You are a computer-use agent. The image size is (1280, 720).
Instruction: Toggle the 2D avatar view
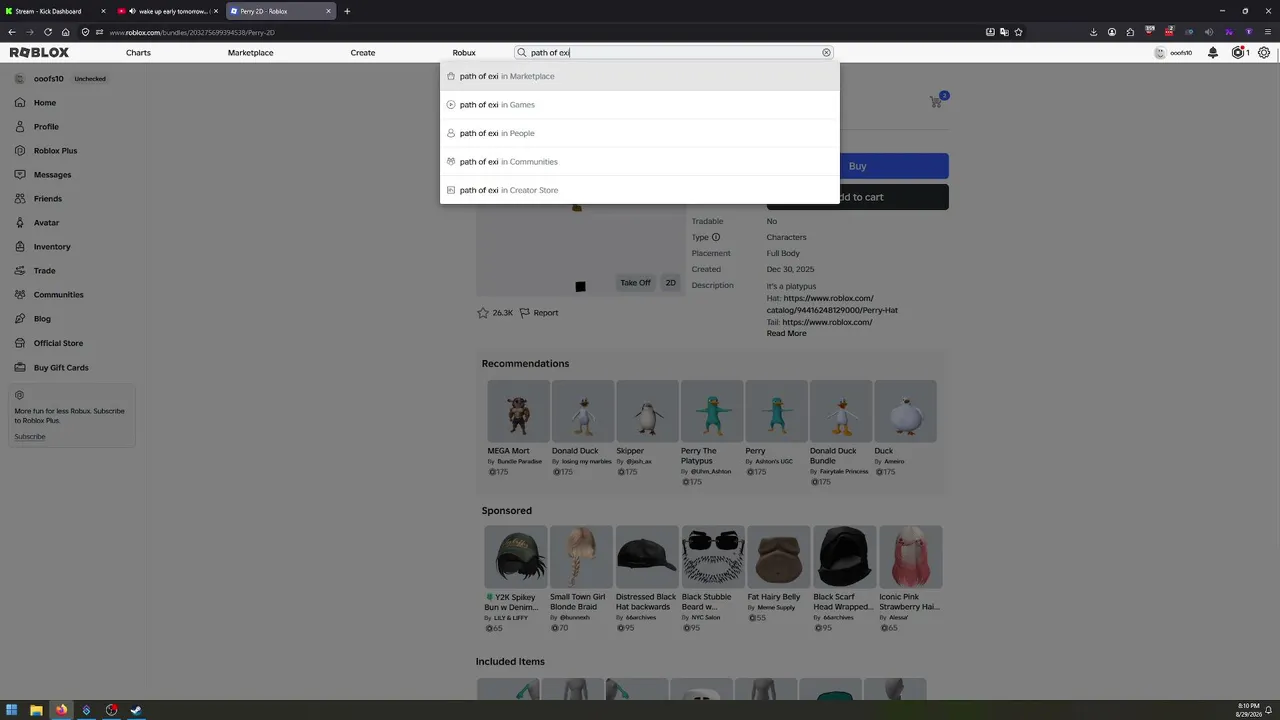671,283
